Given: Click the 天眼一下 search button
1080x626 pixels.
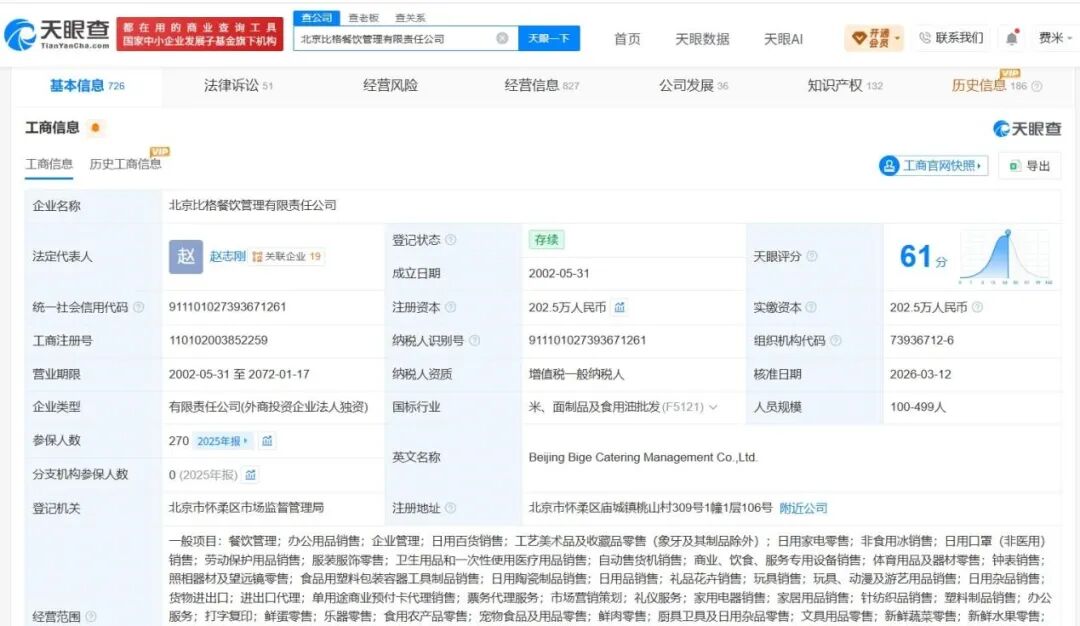Looking at the screenshot, I should (549, 39).
